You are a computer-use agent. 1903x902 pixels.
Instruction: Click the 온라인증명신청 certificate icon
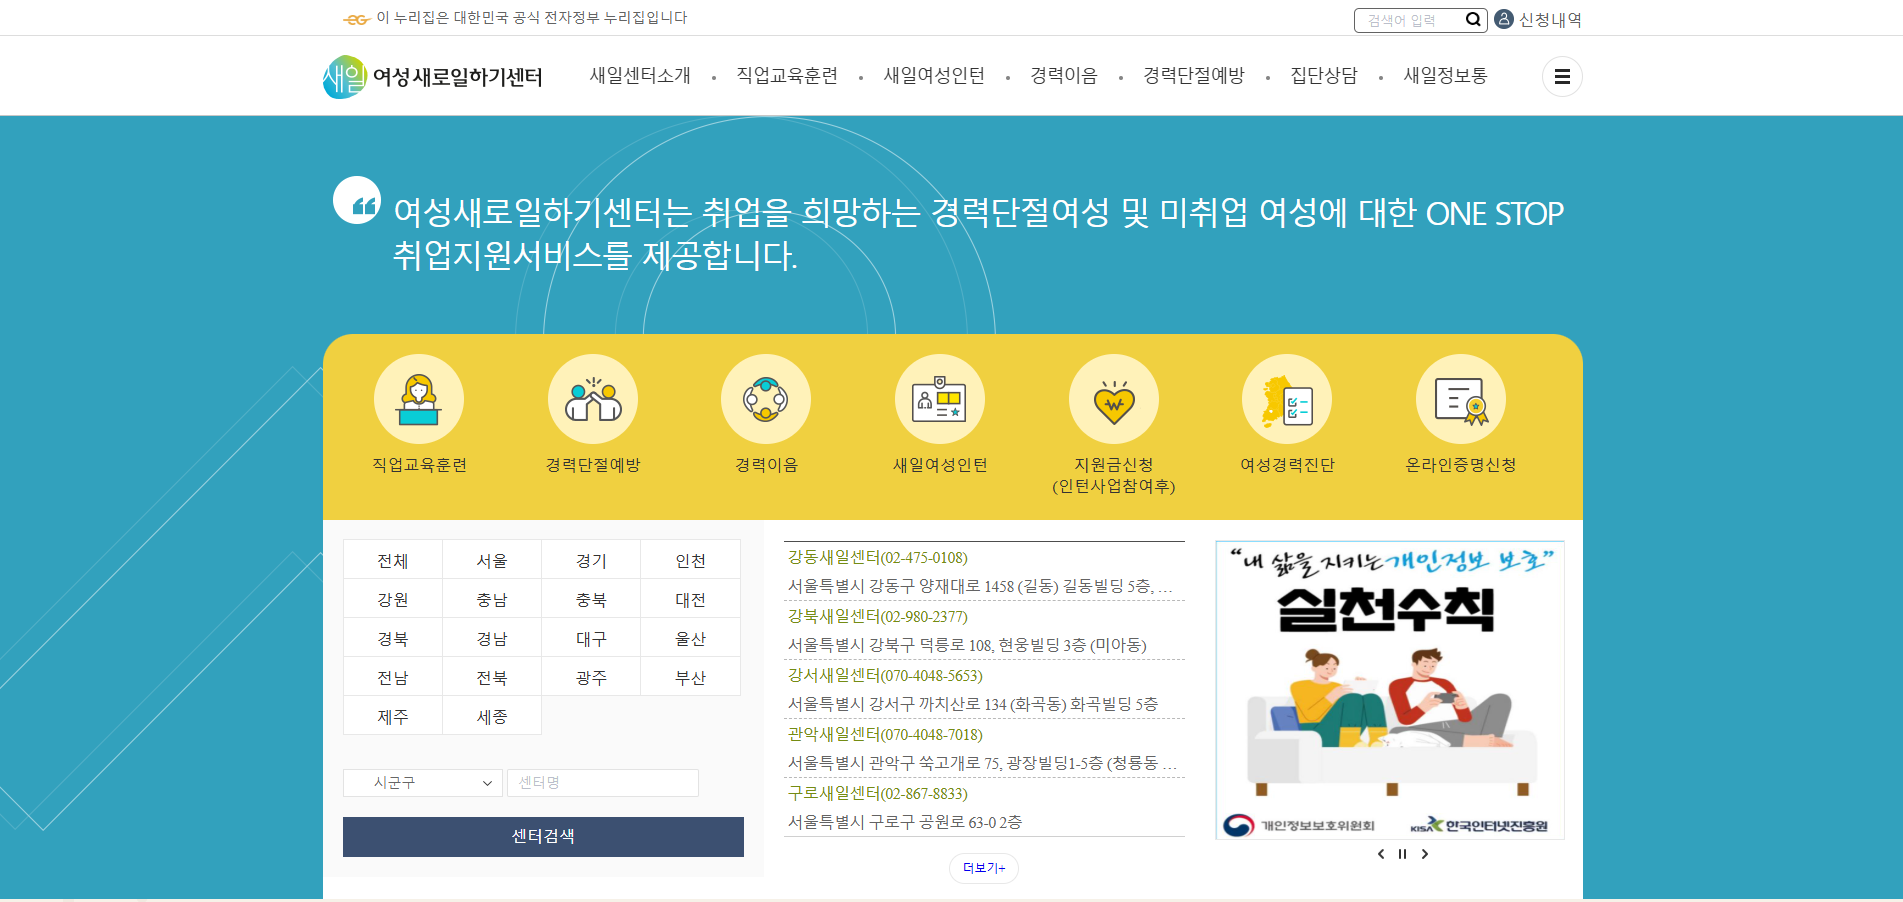coord(1460,398)
